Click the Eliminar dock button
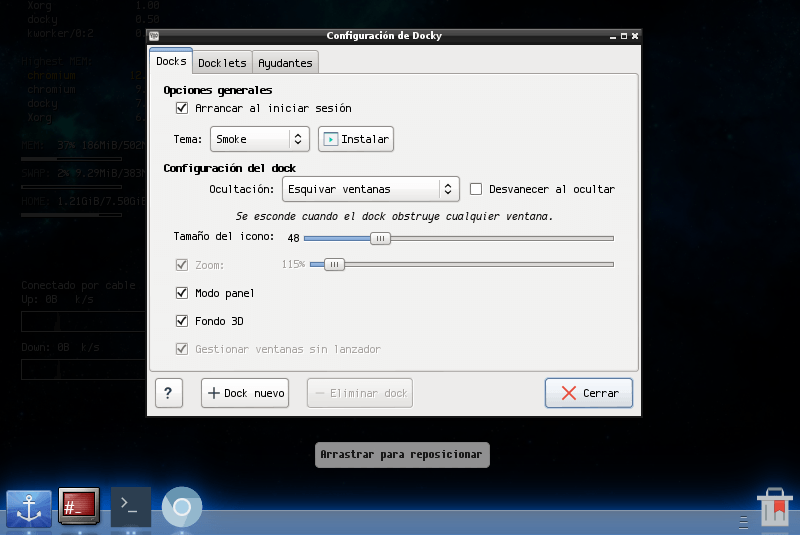This screenshot has width=800, height=535. click(x=360, y=393)
